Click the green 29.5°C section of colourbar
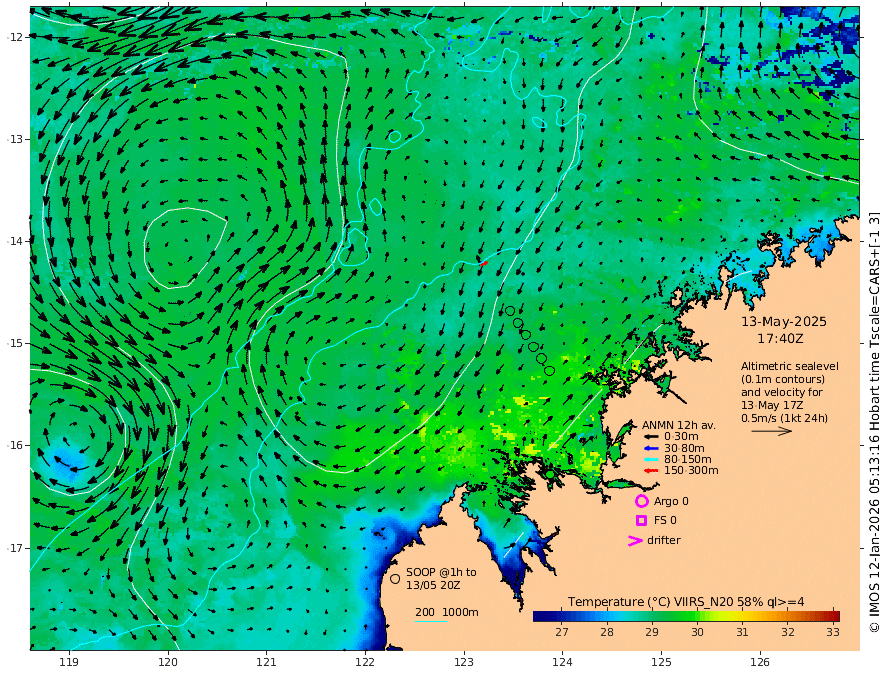The height and width of the screenshot is (680, 880). coord(674,616)
